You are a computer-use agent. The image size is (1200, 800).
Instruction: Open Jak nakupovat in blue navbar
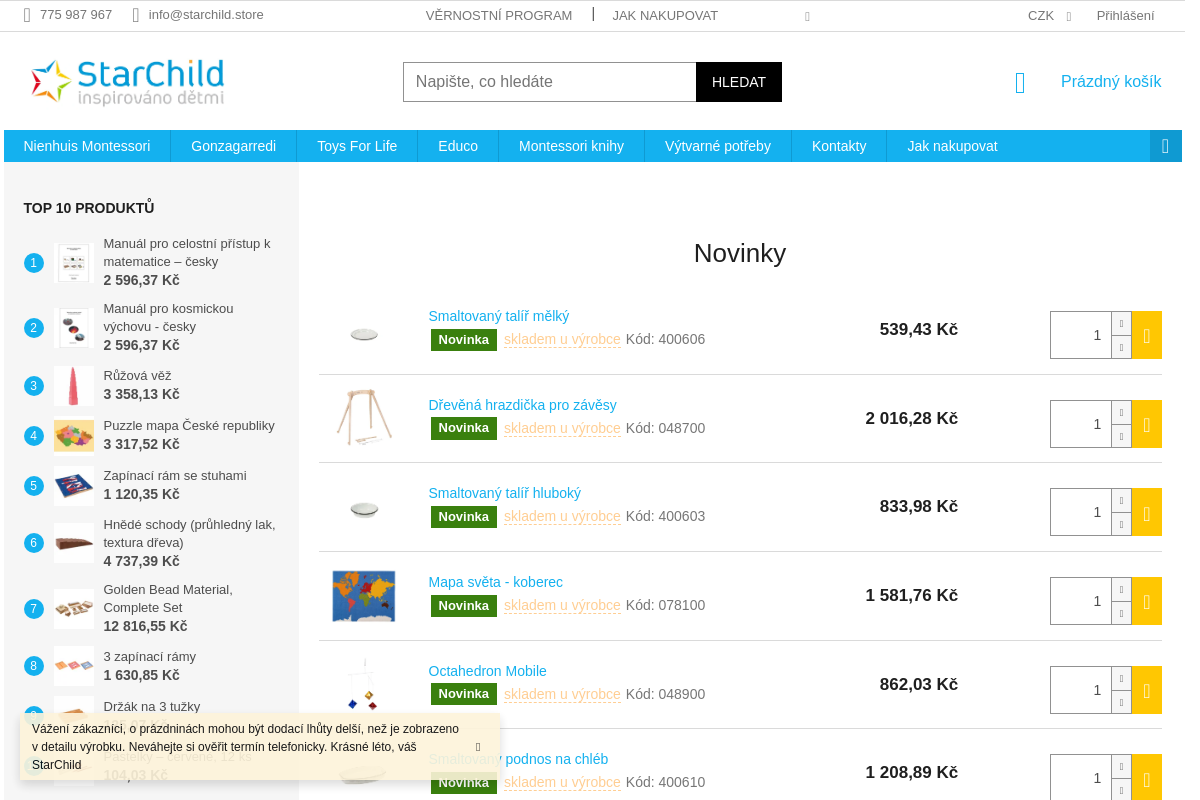click(952, 146)
